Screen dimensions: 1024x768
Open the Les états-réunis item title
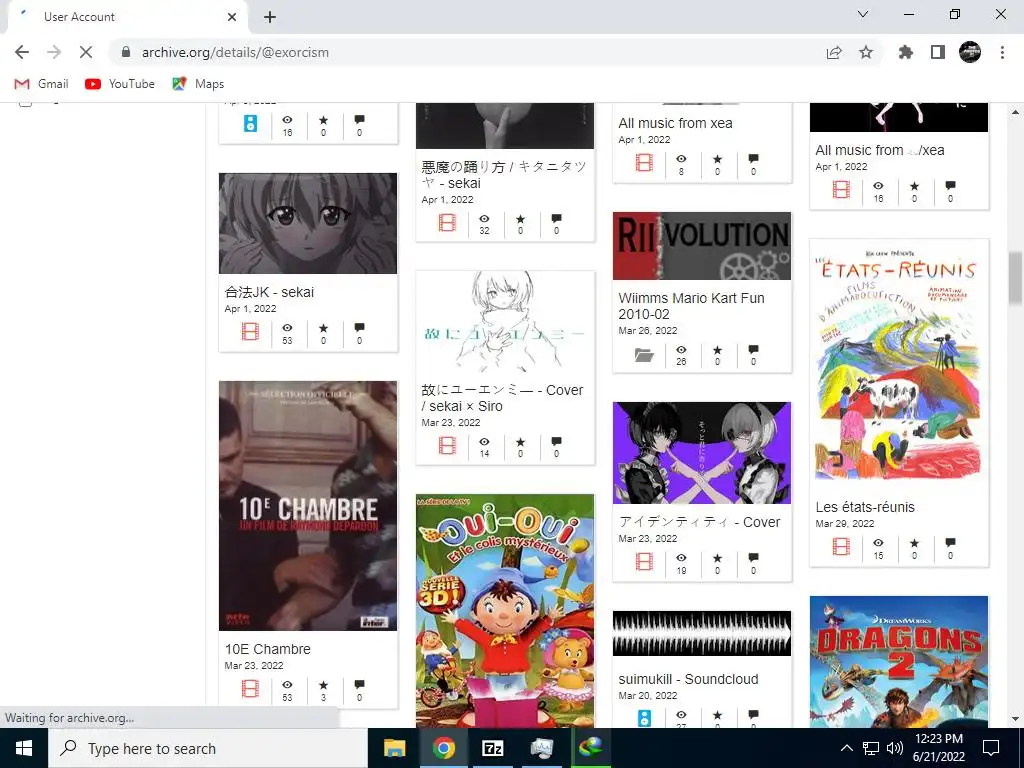pos(865,507)
